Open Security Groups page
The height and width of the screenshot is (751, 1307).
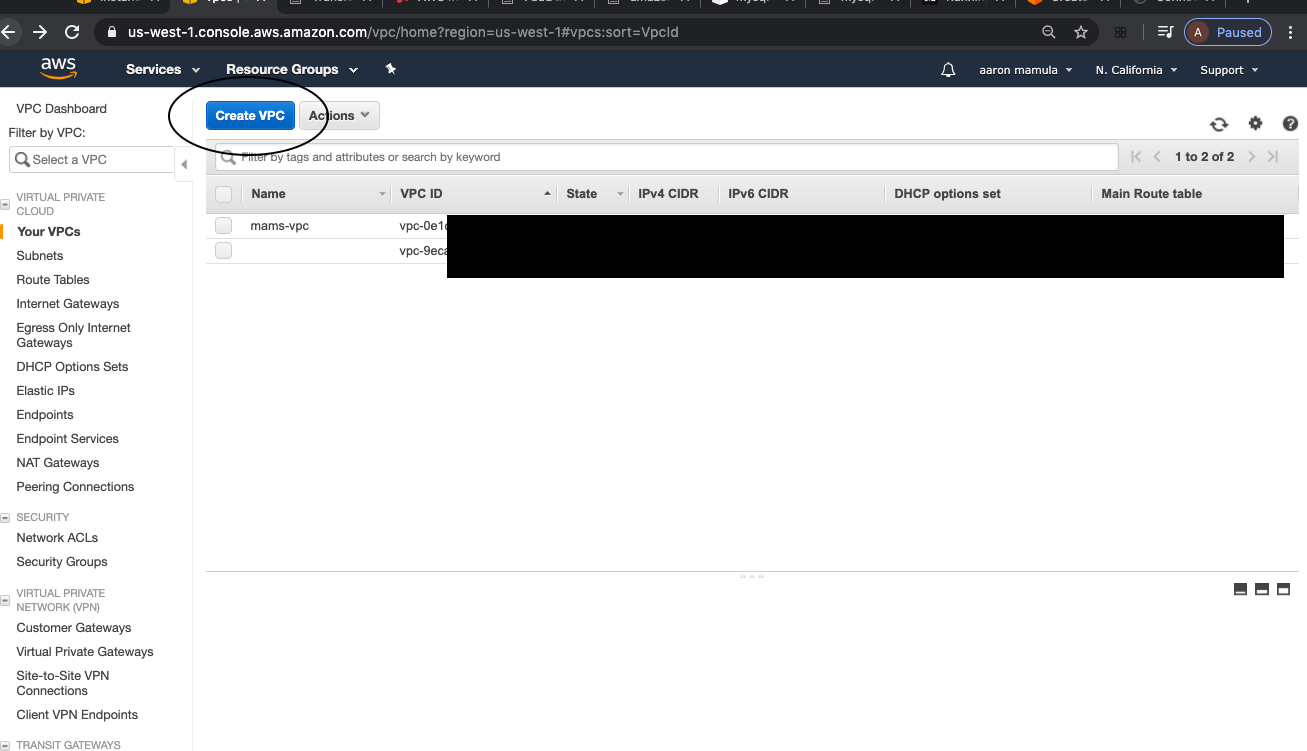tap(62, 562)
